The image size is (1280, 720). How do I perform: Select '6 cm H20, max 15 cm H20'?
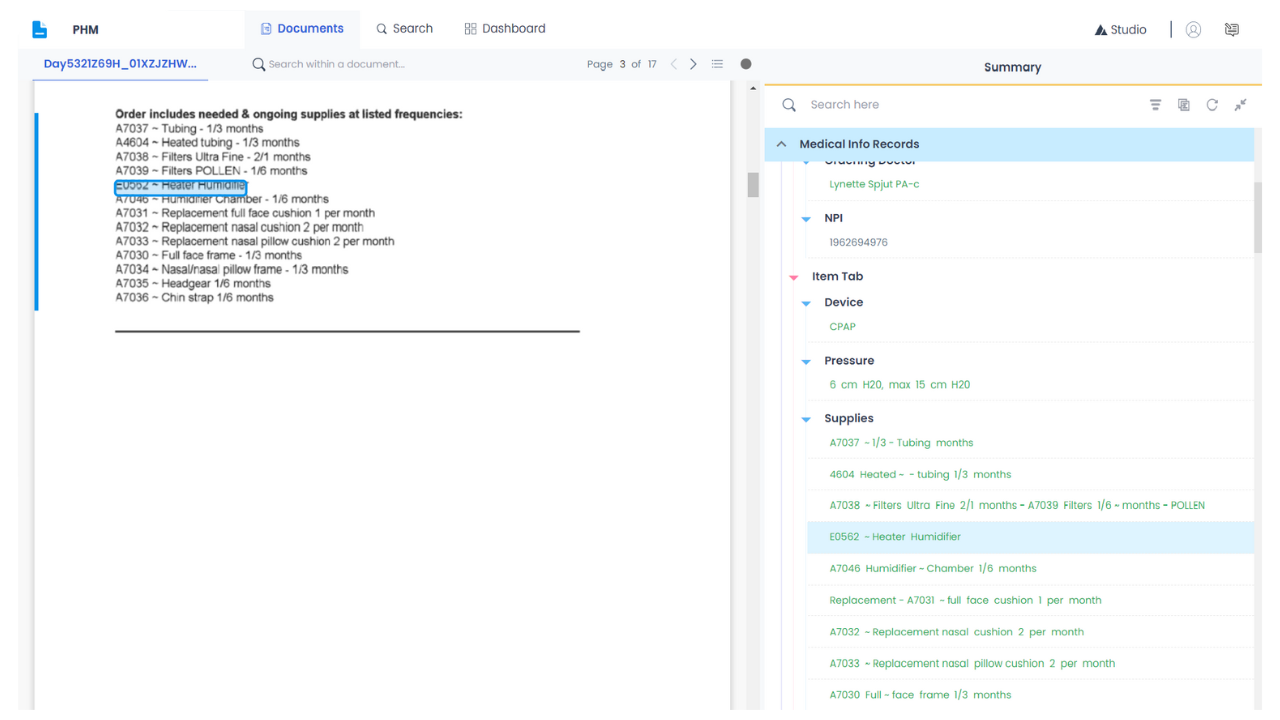(x=899, y=385)
